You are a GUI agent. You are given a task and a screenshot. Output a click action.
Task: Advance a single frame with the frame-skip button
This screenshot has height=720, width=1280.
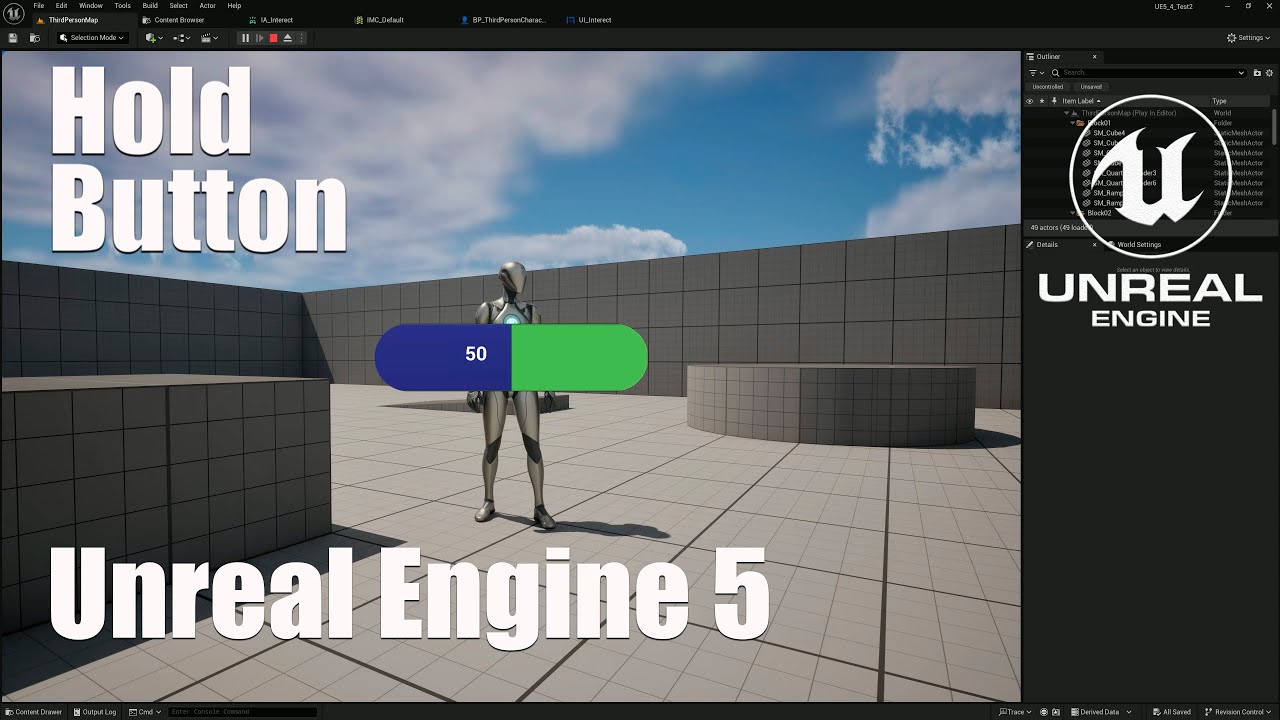coord(259,38)
